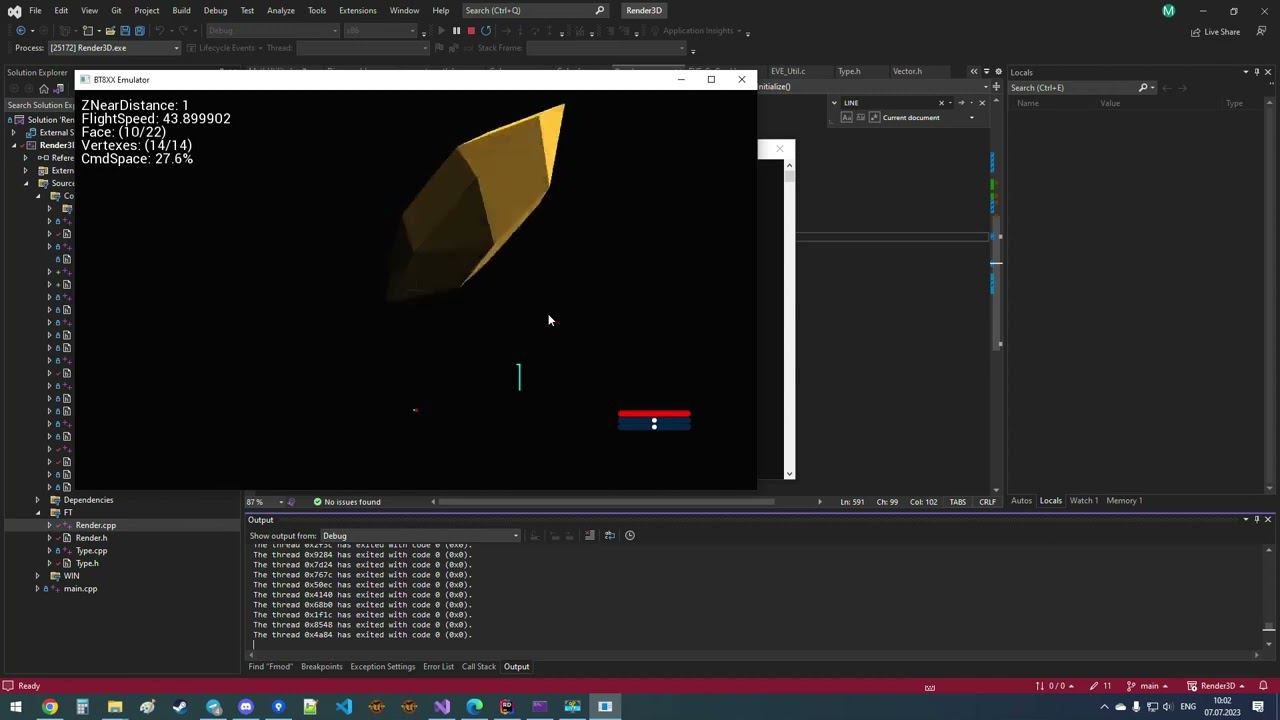
Task: Open the Debug menu
Action: point(215,10)
